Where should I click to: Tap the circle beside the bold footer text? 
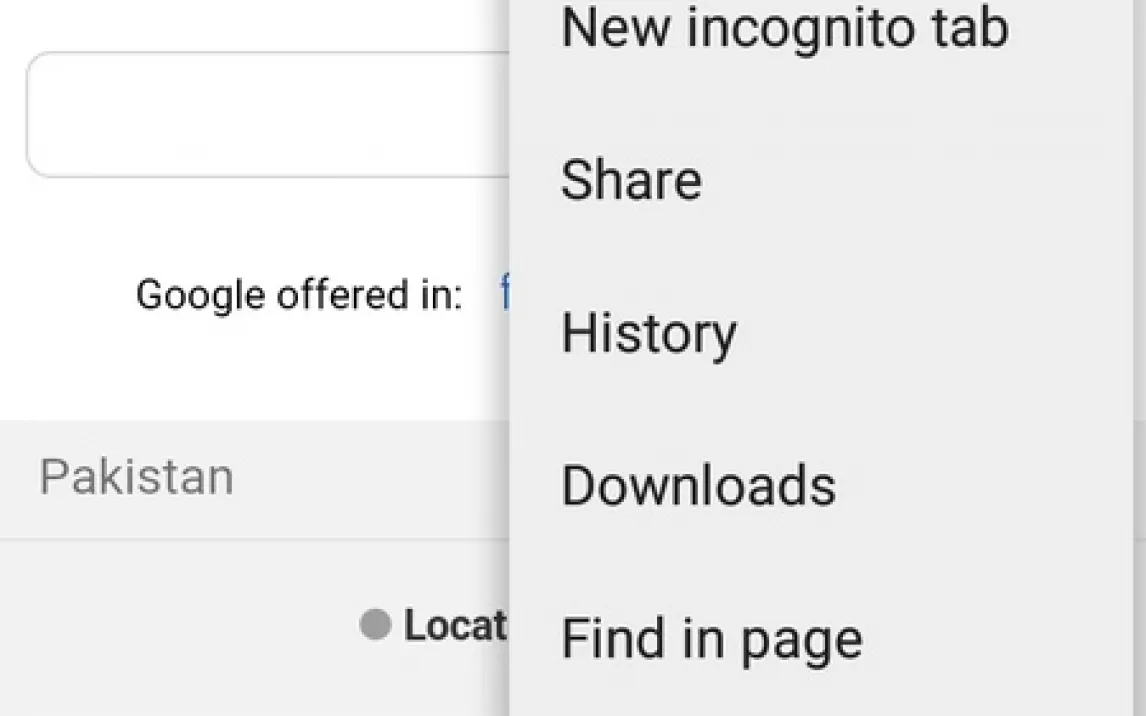tap(375, 626)
